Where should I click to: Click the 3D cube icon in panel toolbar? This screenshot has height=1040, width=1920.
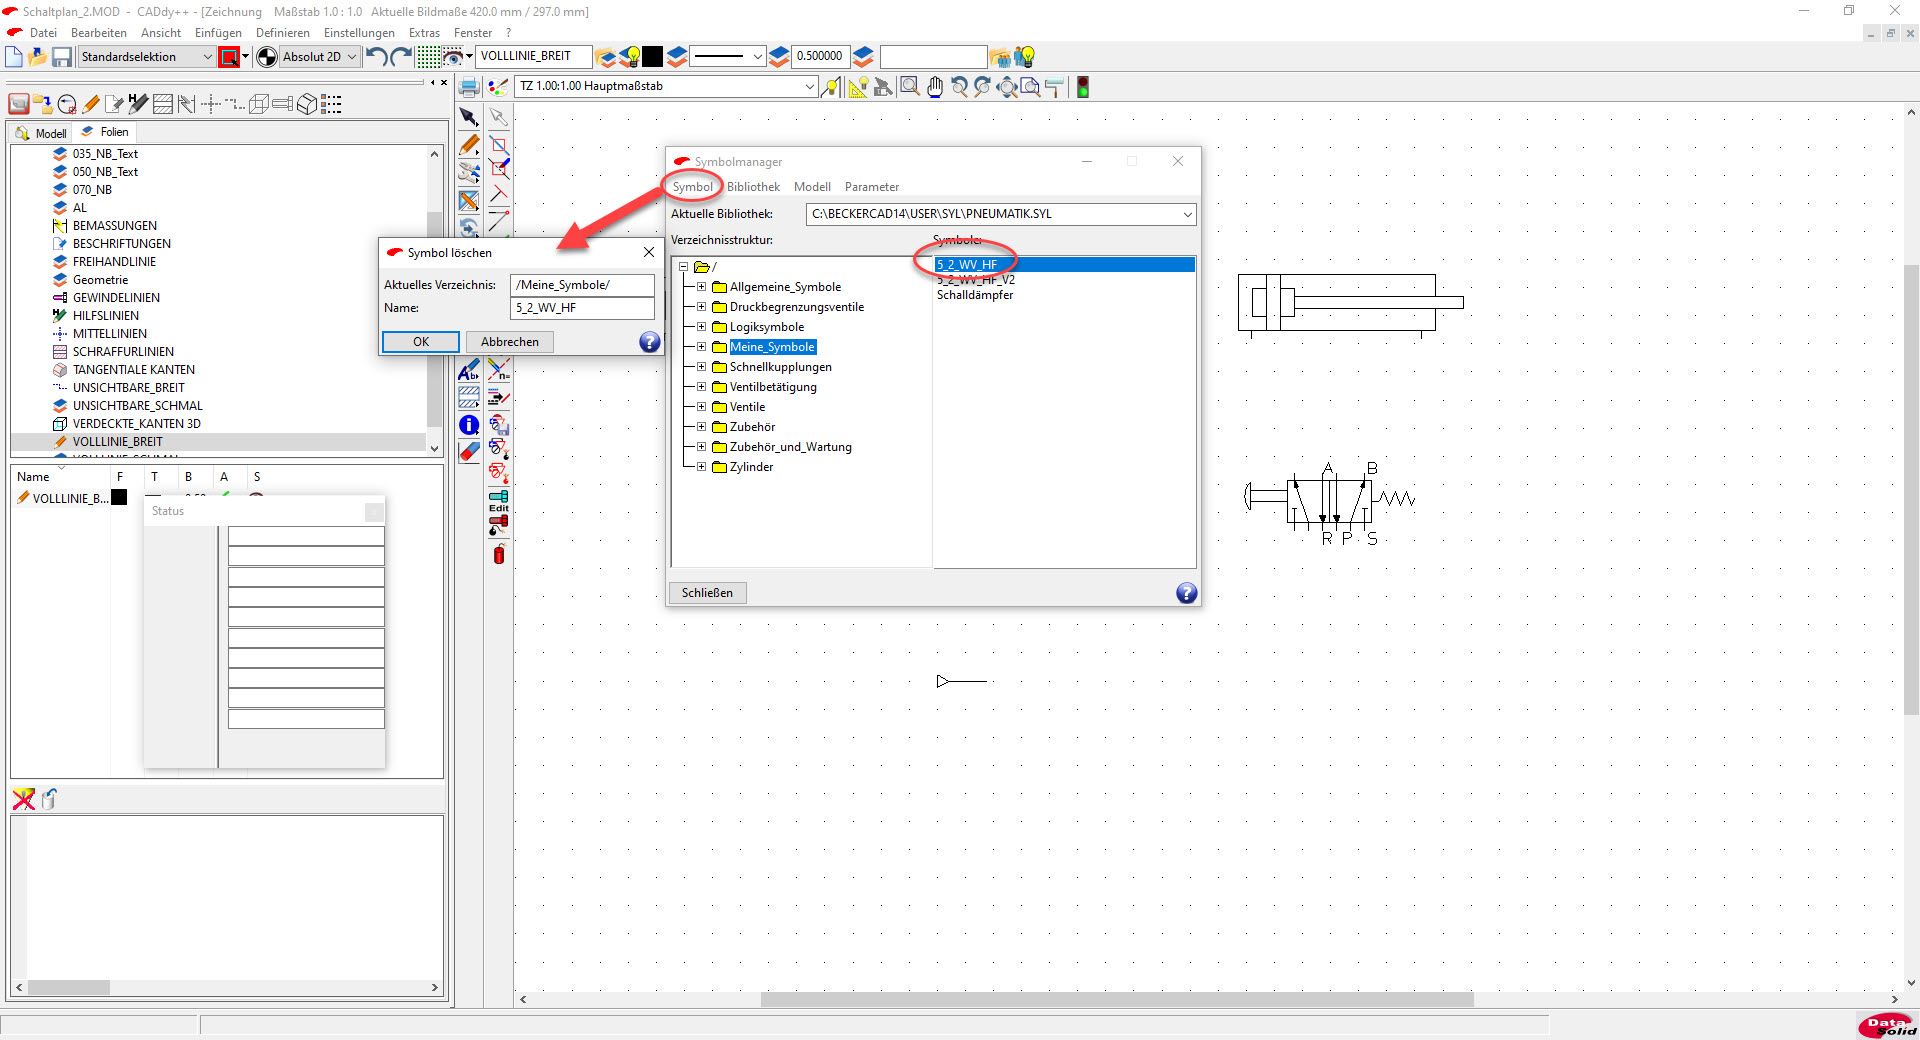point(307,103)
